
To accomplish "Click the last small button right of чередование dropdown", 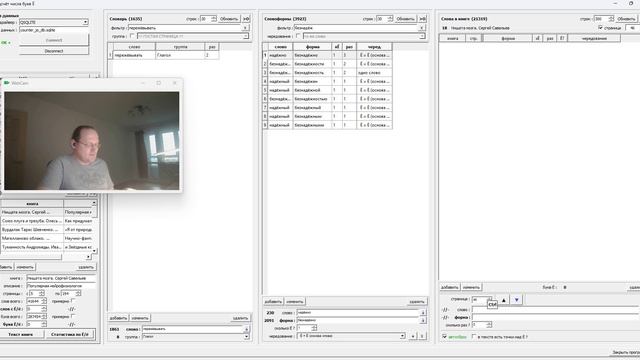I will [422, 336].
